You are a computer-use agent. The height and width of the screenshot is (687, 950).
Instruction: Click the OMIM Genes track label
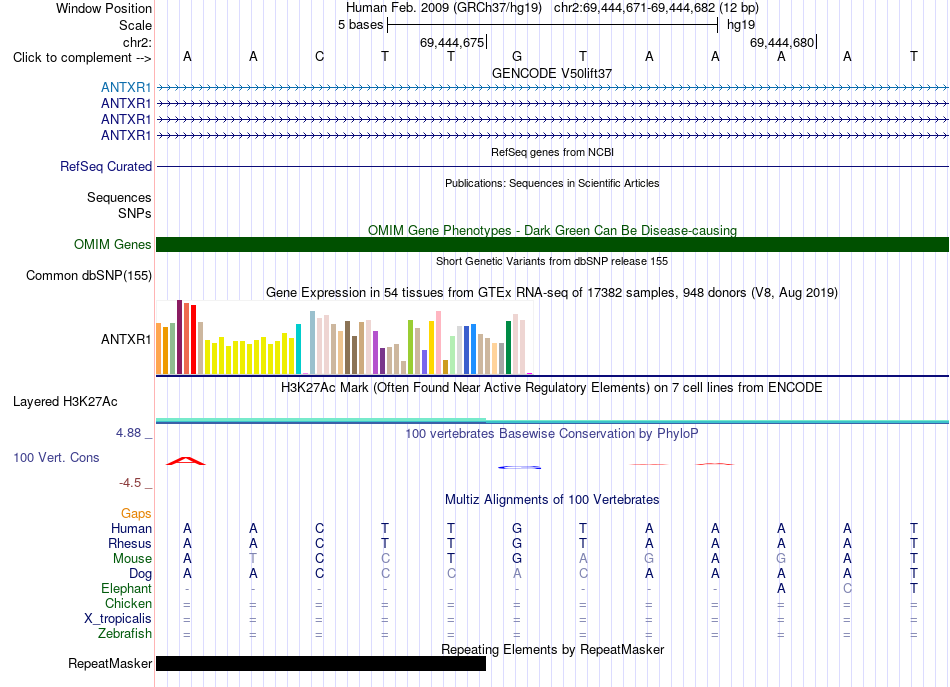113,244
